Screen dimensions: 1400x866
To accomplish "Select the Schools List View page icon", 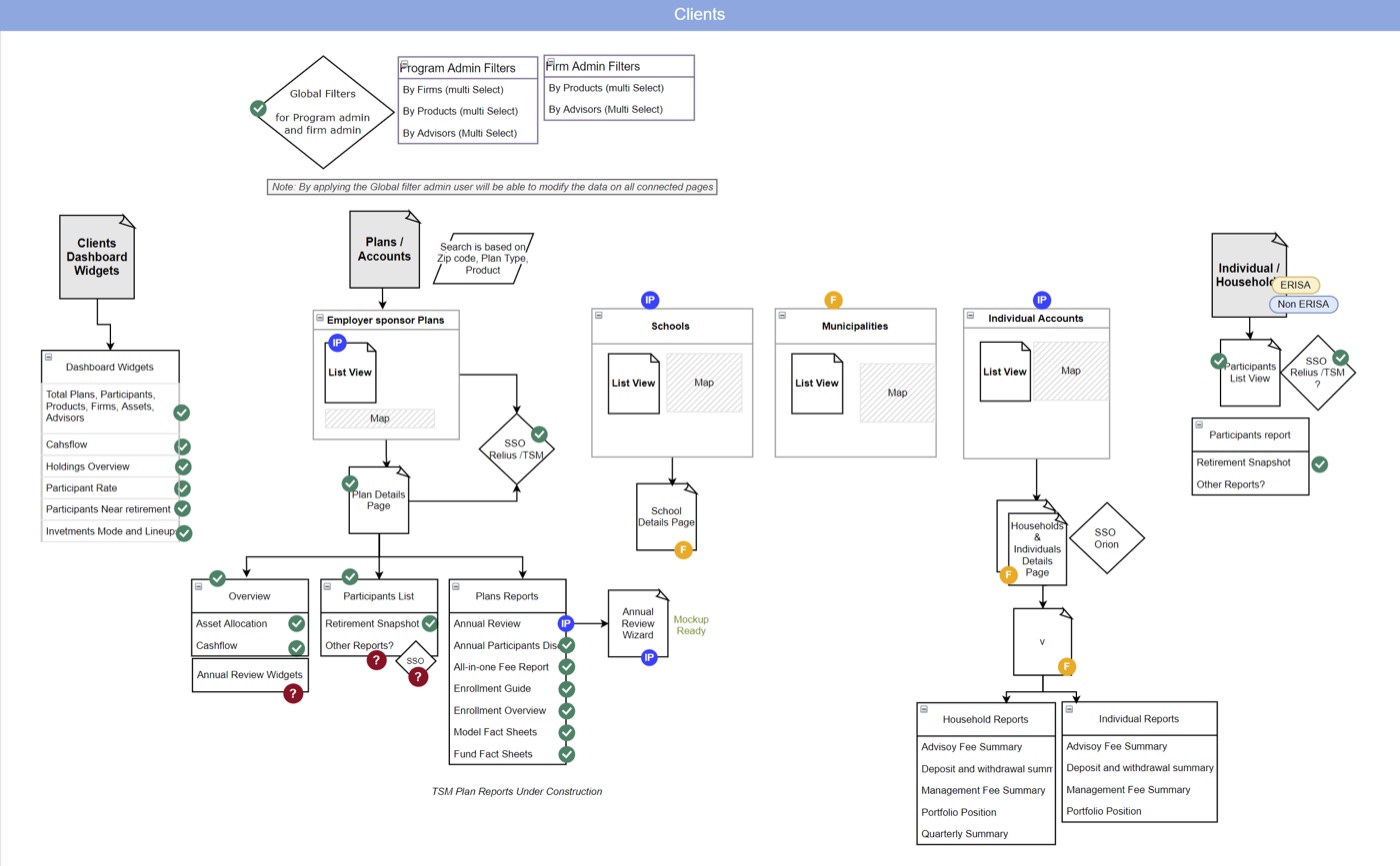I will 634,383.
